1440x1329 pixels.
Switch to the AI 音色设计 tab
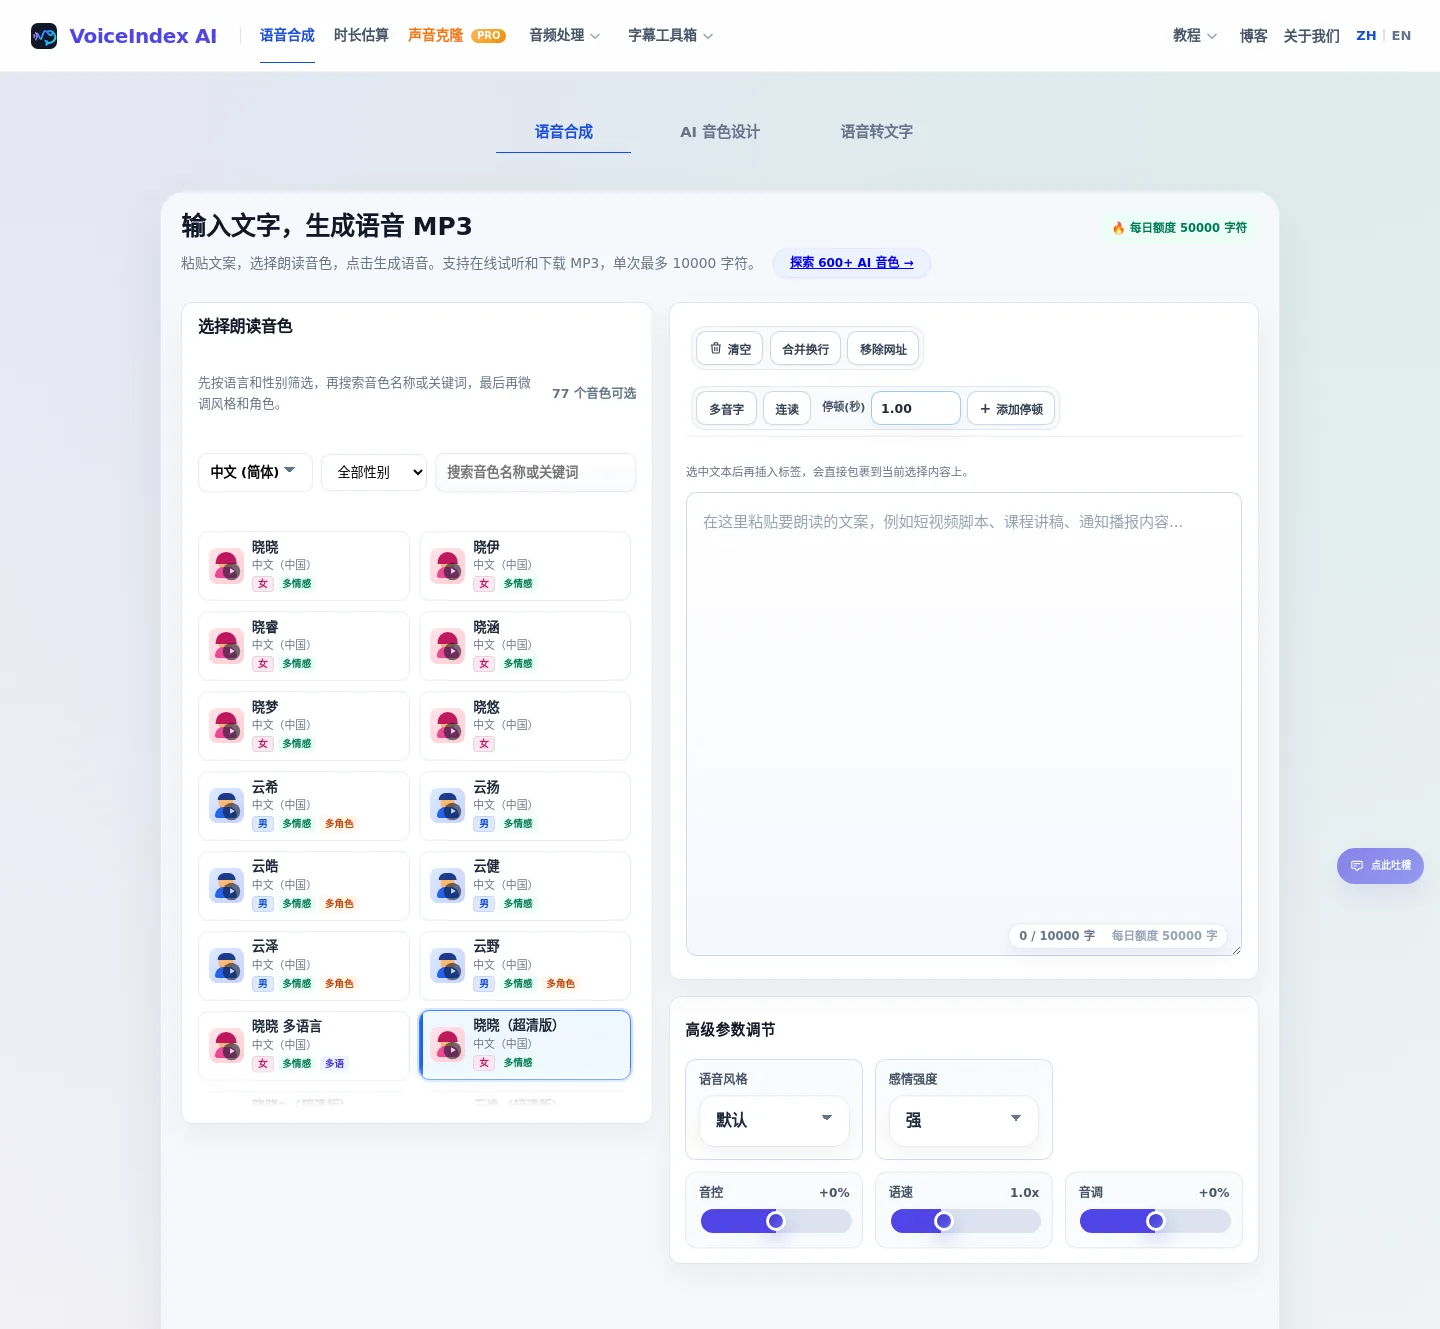[720, 132]
